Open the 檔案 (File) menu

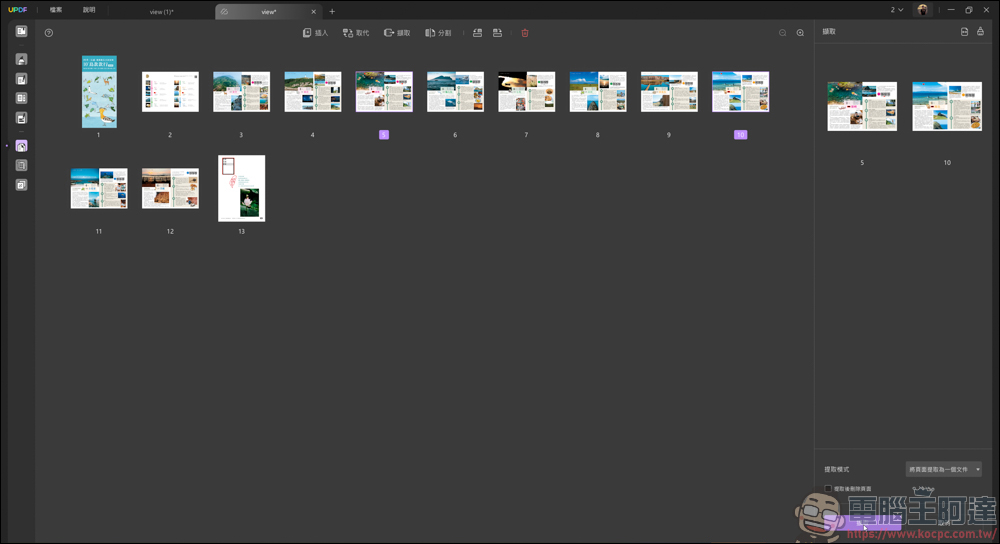click(56, 10)
